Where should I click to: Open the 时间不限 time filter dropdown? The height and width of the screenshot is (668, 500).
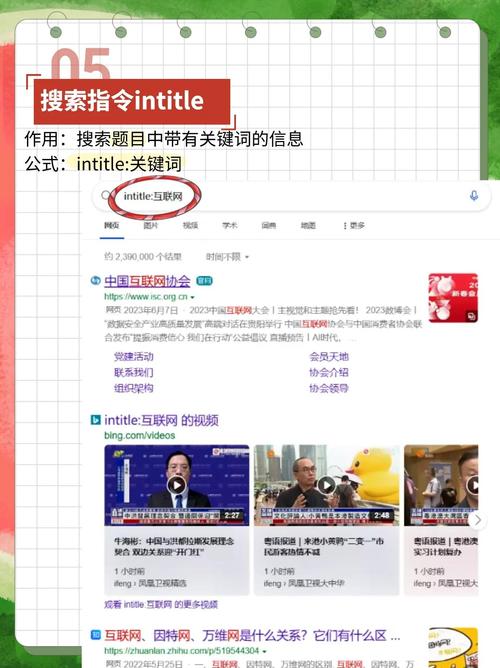pyautogui.click(x=227, y=257)
